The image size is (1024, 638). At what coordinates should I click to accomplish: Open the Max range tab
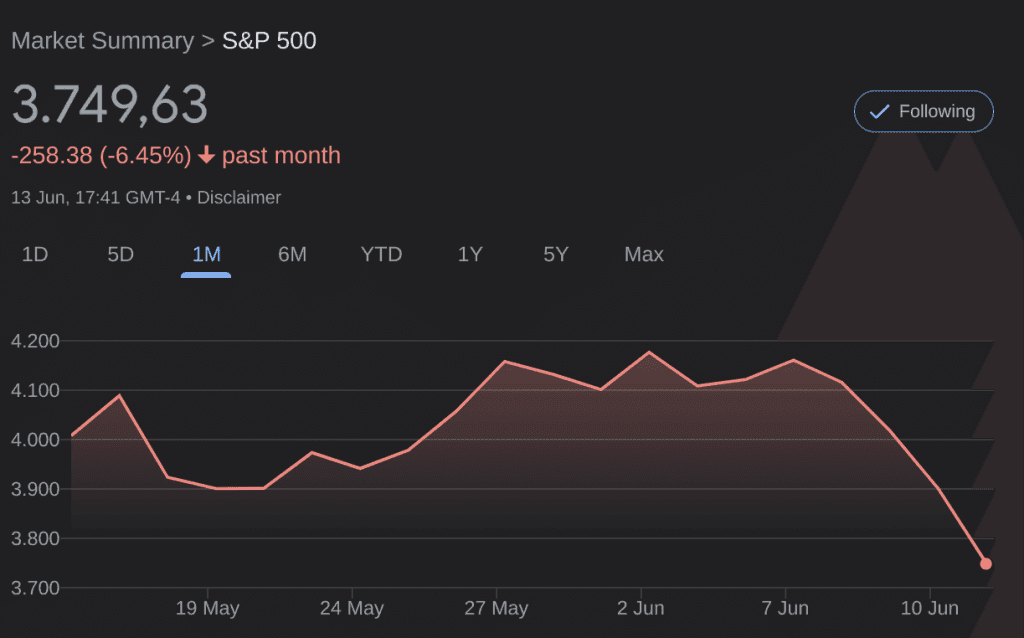[x=644, y=255]
